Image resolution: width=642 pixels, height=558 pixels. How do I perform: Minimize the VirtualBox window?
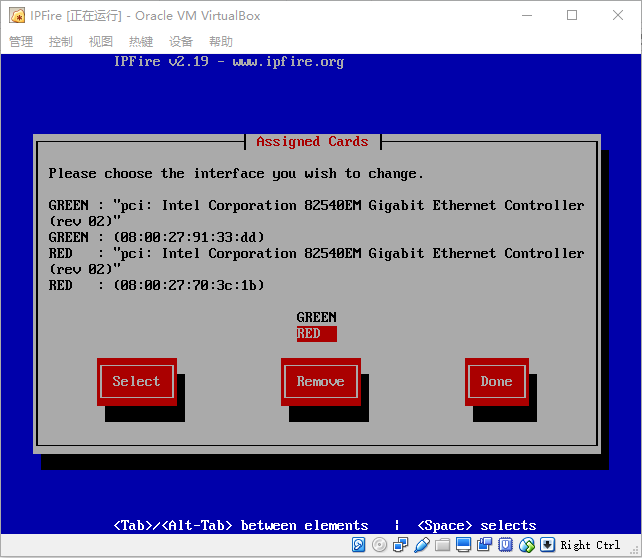pos(527,16)
